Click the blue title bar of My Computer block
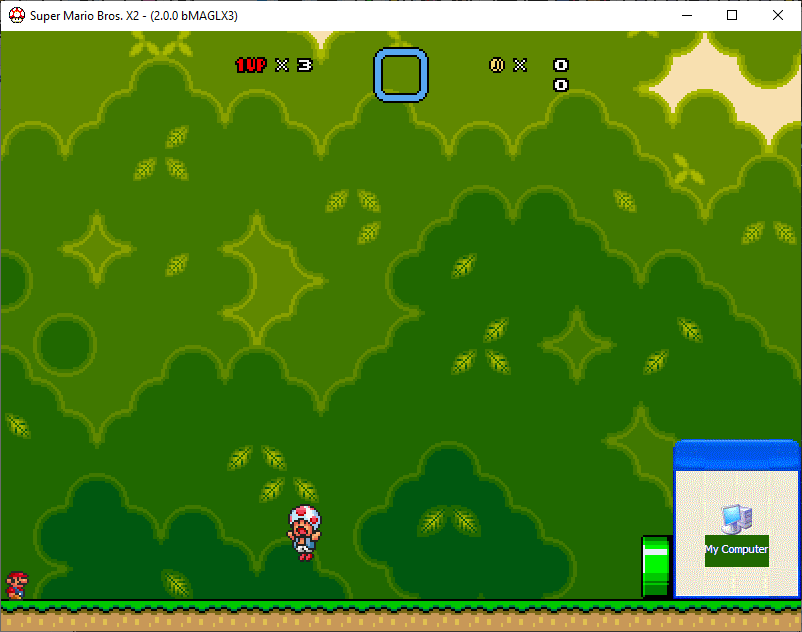This screenshot has width=802, height=632. (x=737, y=455)
